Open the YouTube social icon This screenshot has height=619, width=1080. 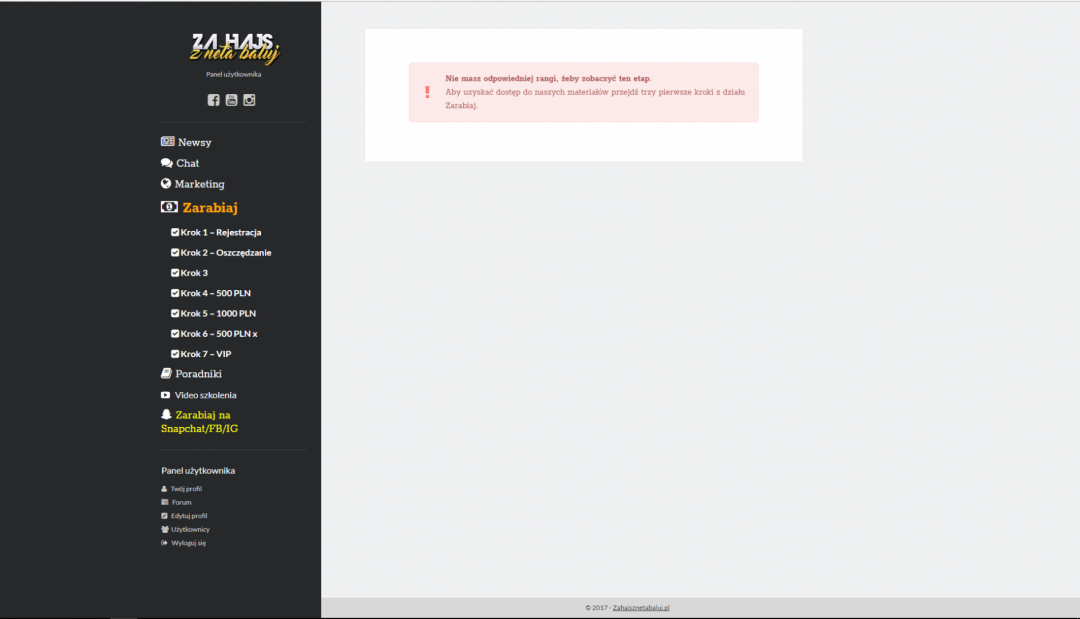coord(231,100)
